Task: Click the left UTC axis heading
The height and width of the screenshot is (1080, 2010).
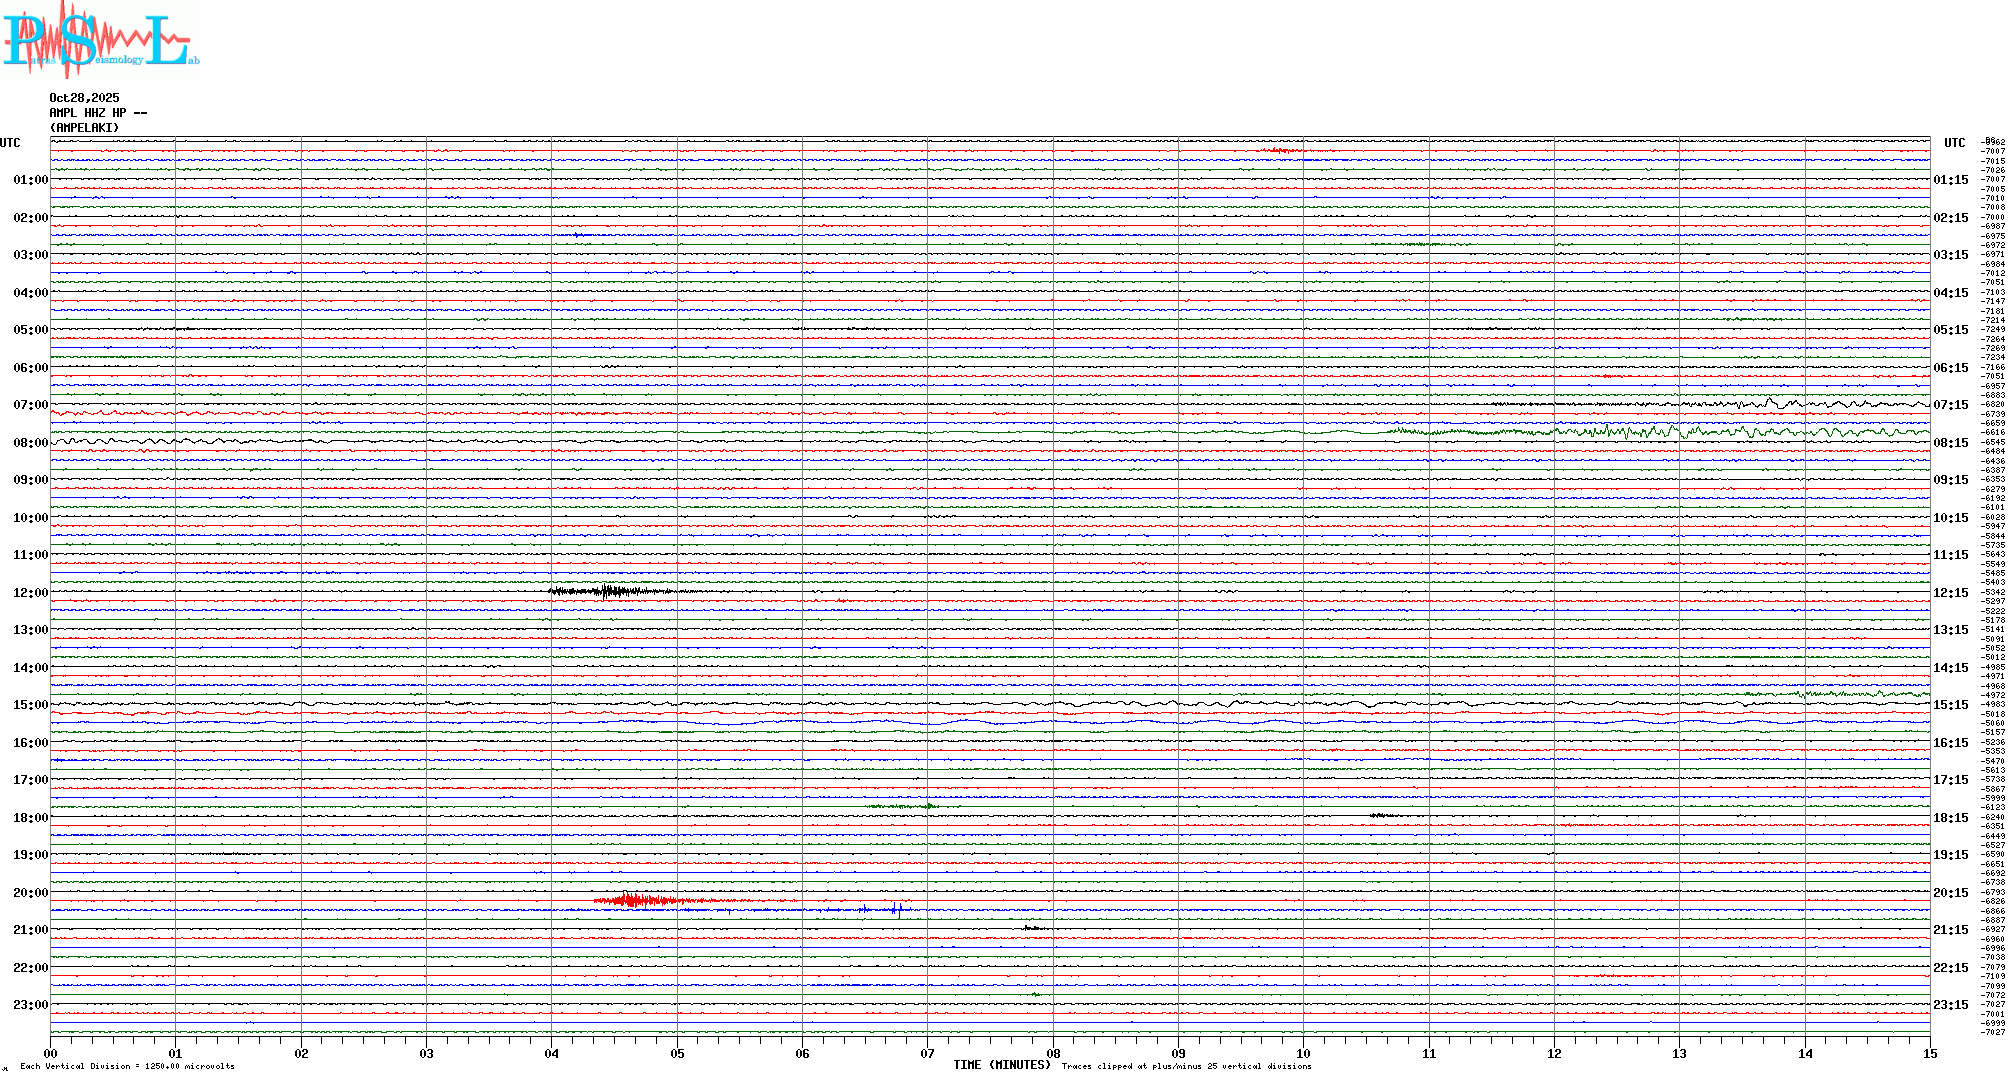Action: click(10, 143)
